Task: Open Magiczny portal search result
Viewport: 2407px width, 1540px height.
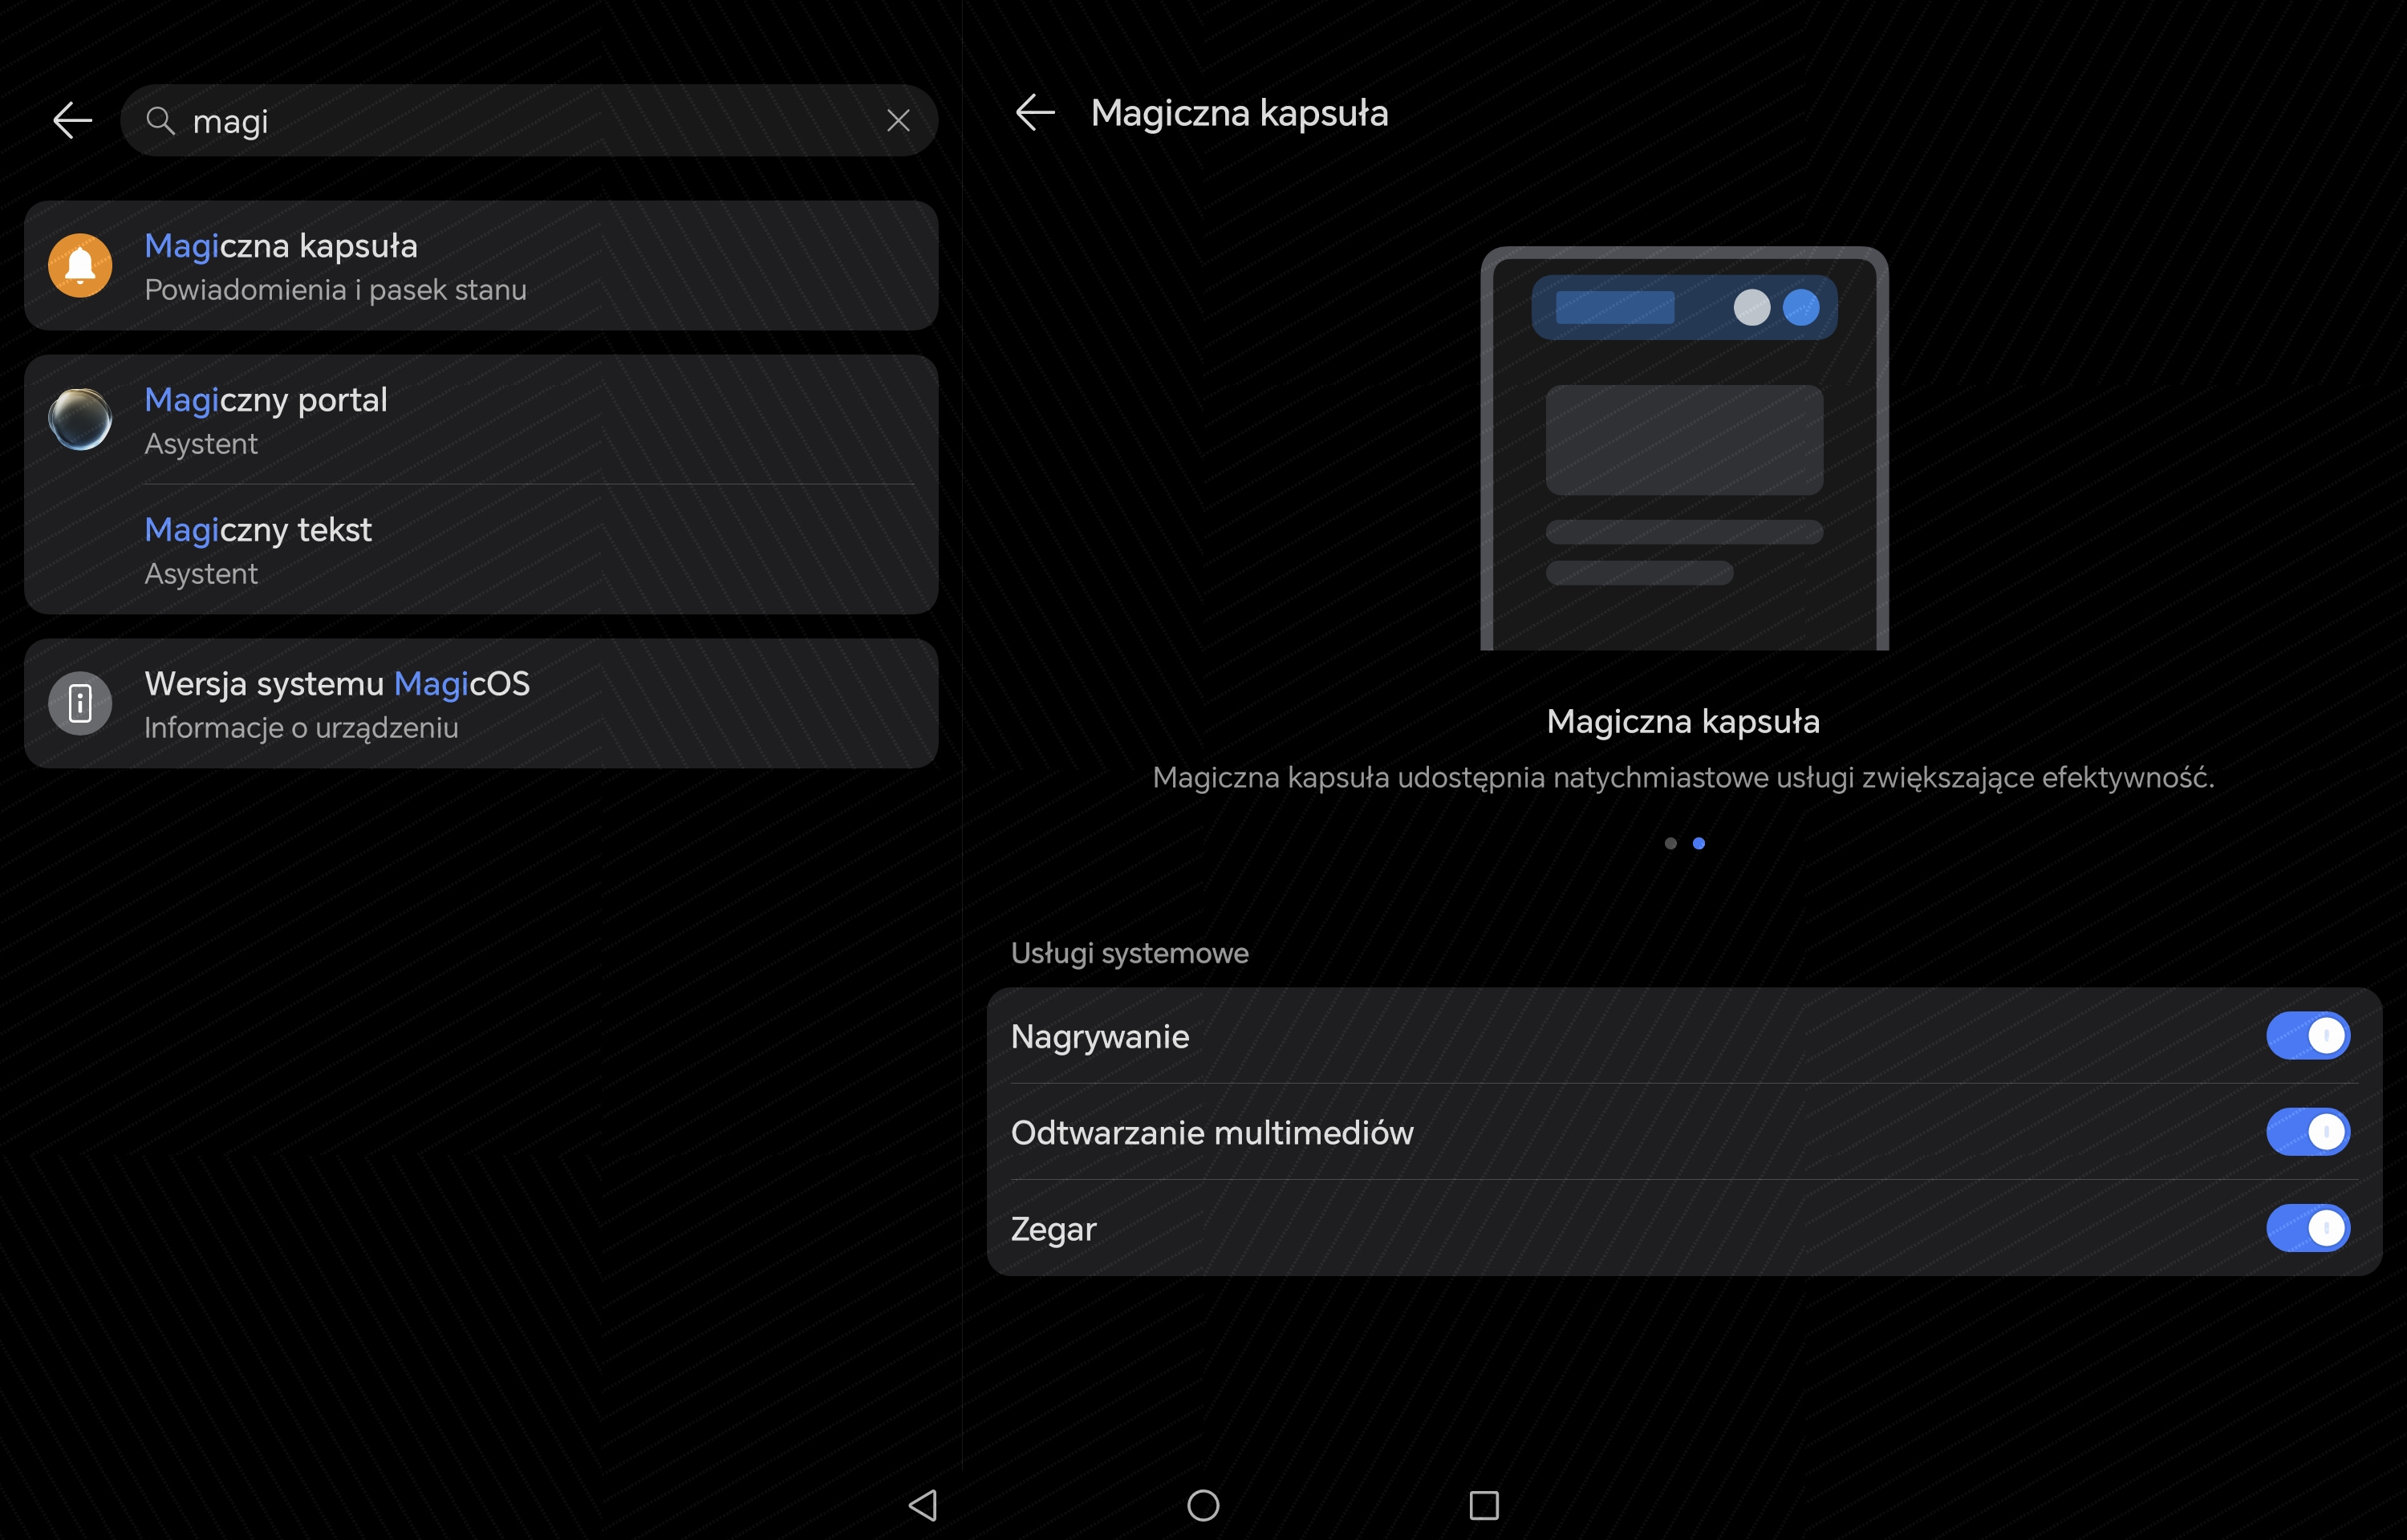Action: coord(481,420)
